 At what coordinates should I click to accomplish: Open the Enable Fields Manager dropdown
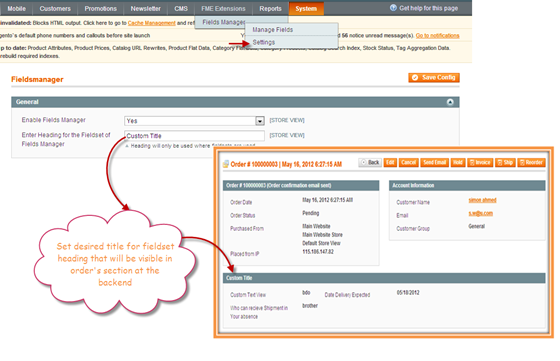pos(194,121)
